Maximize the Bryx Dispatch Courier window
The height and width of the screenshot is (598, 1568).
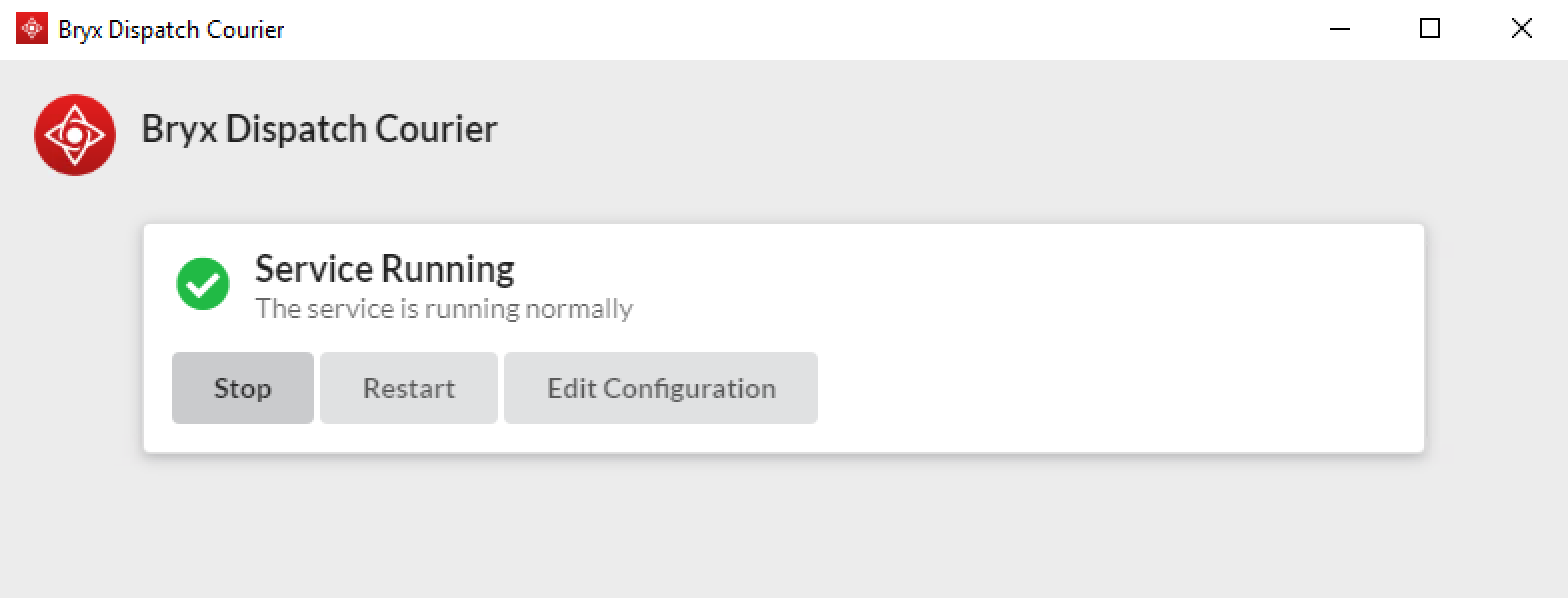1430,29
